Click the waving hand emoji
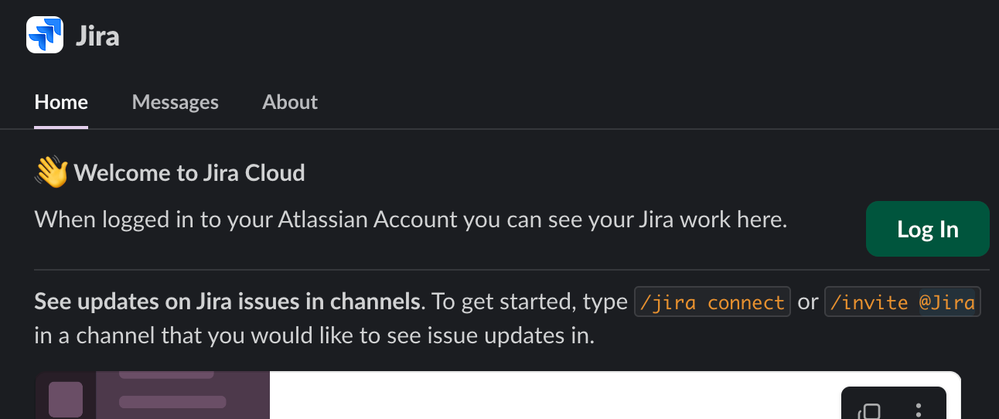Viewport: 999px width, 419px height. [x=51, y=173]
